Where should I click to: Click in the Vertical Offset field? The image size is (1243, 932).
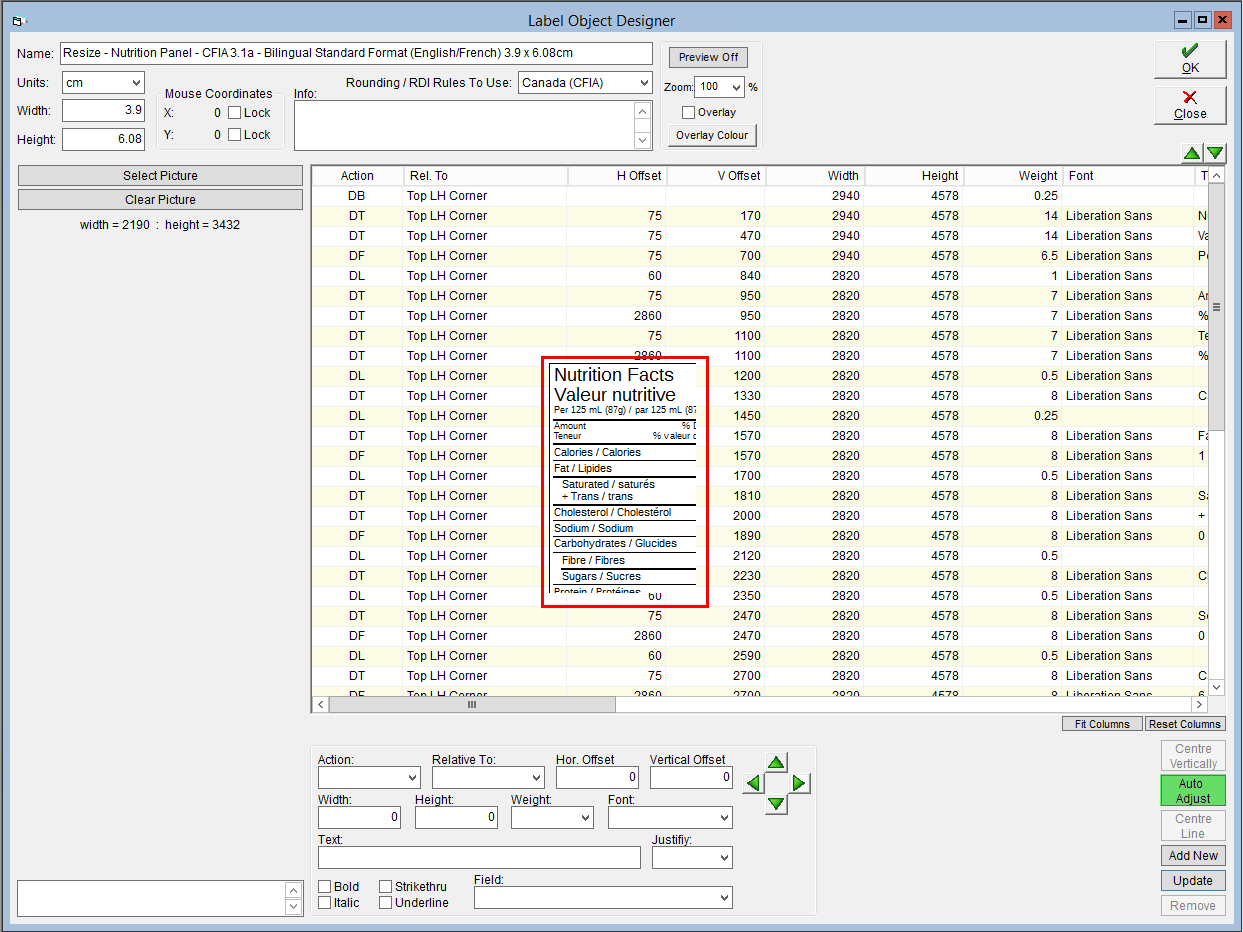tap(692, 777)
